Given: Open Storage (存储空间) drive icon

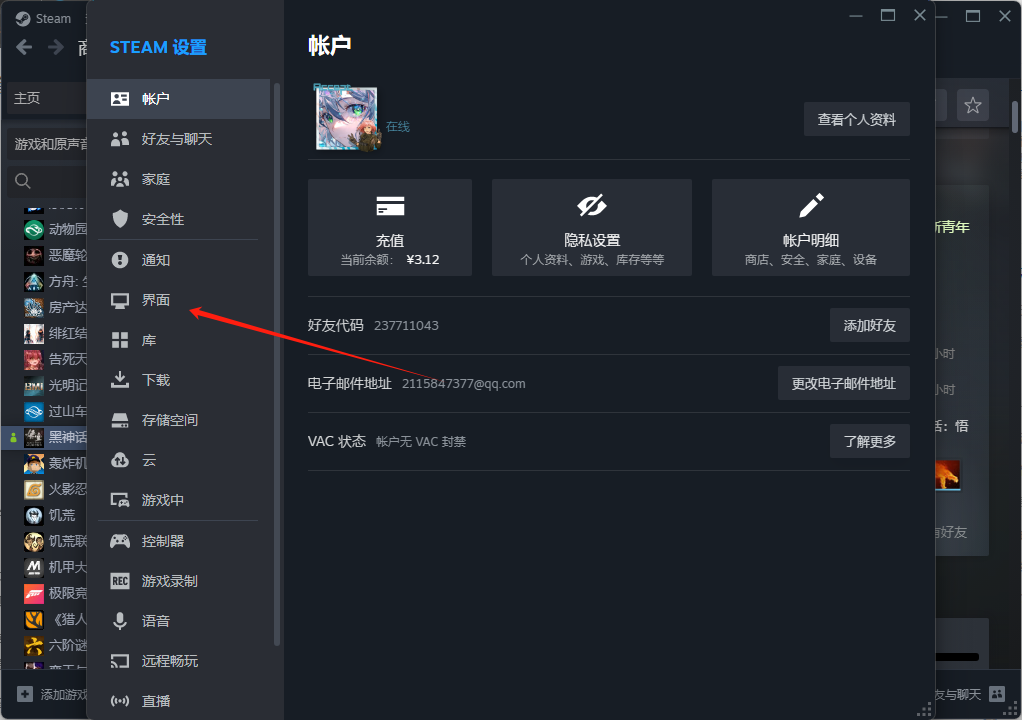Looking at the screenshot, I should point(120,420).
